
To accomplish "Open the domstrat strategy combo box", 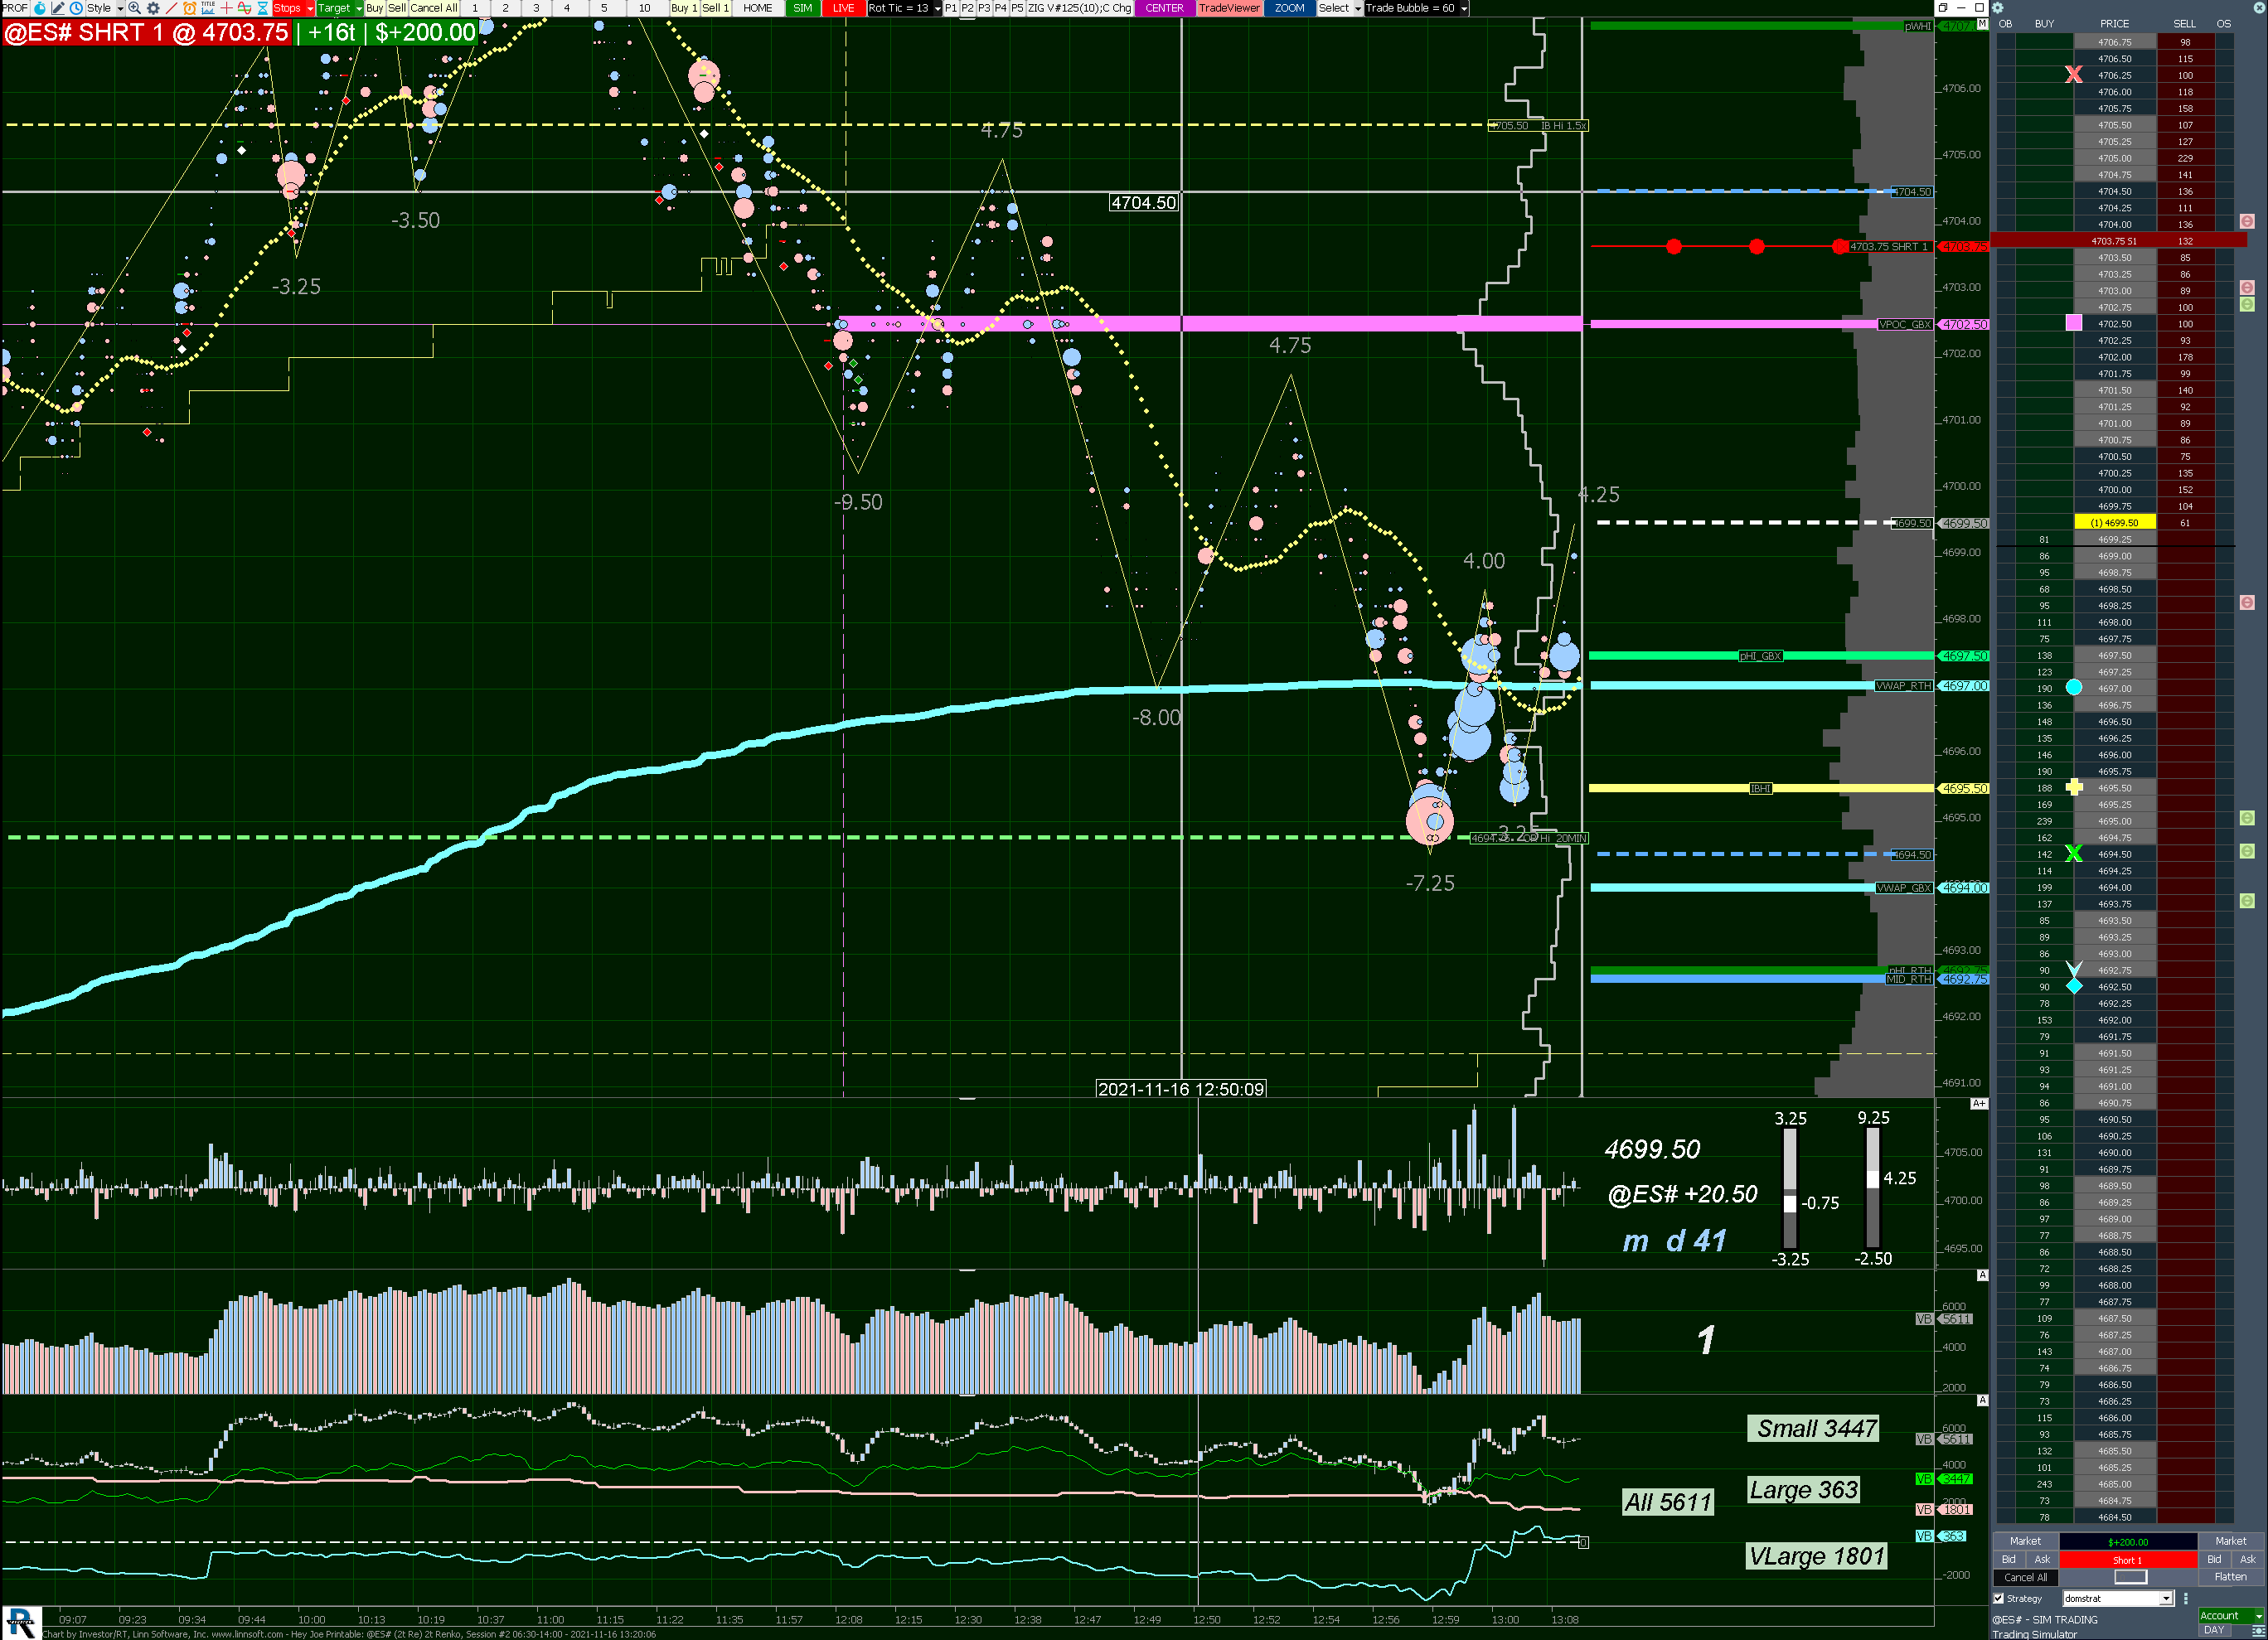I will pos(2117,1599).
